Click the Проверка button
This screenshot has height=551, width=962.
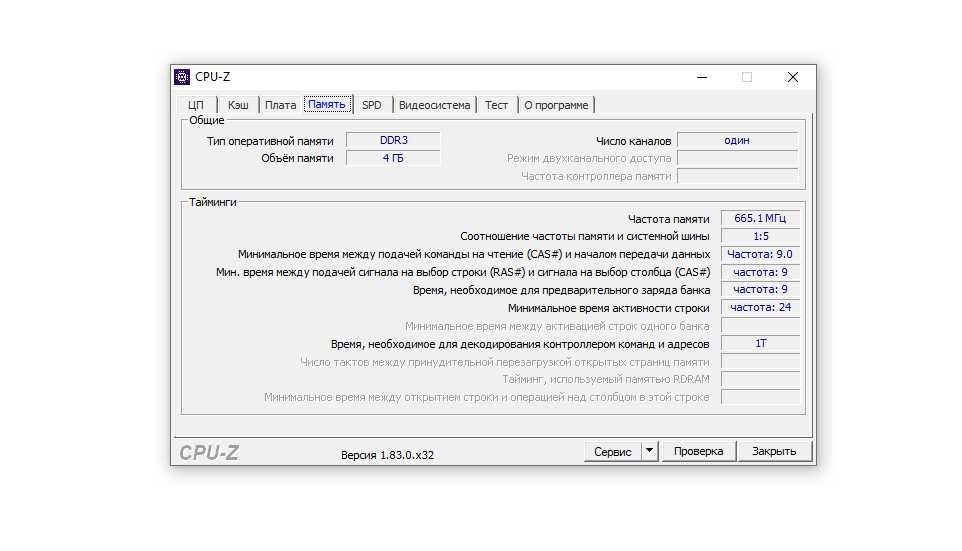click(x=698, y=451)
